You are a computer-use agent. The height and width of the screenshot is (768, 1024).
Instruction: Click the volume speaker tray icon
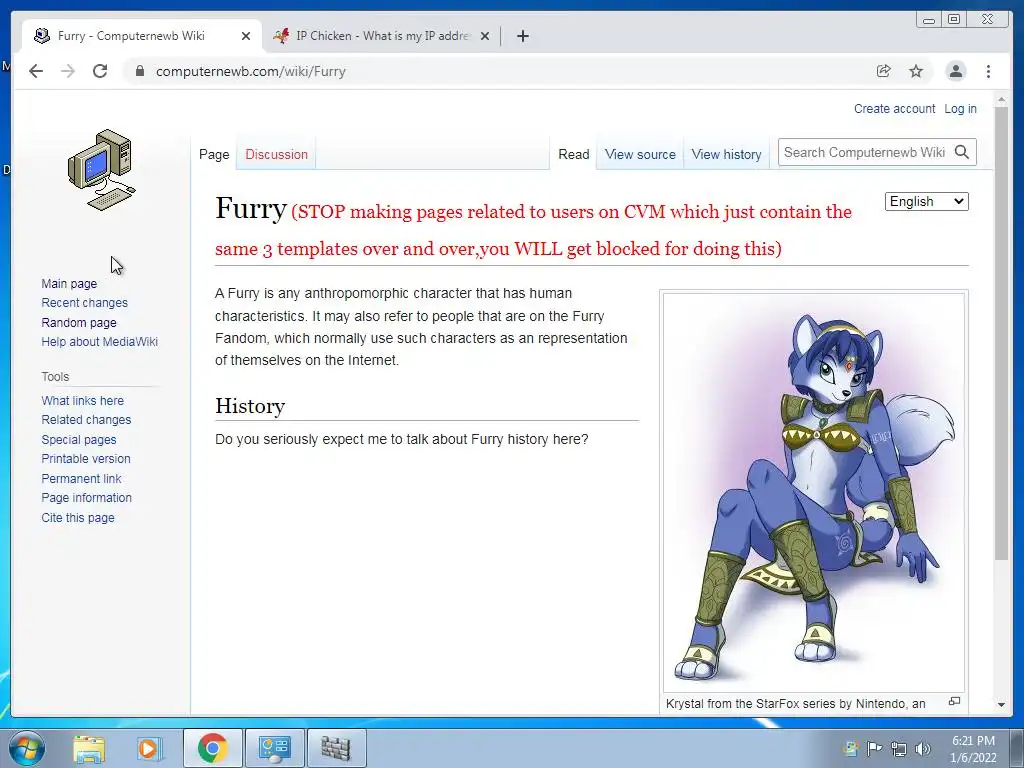coord(923,749)
